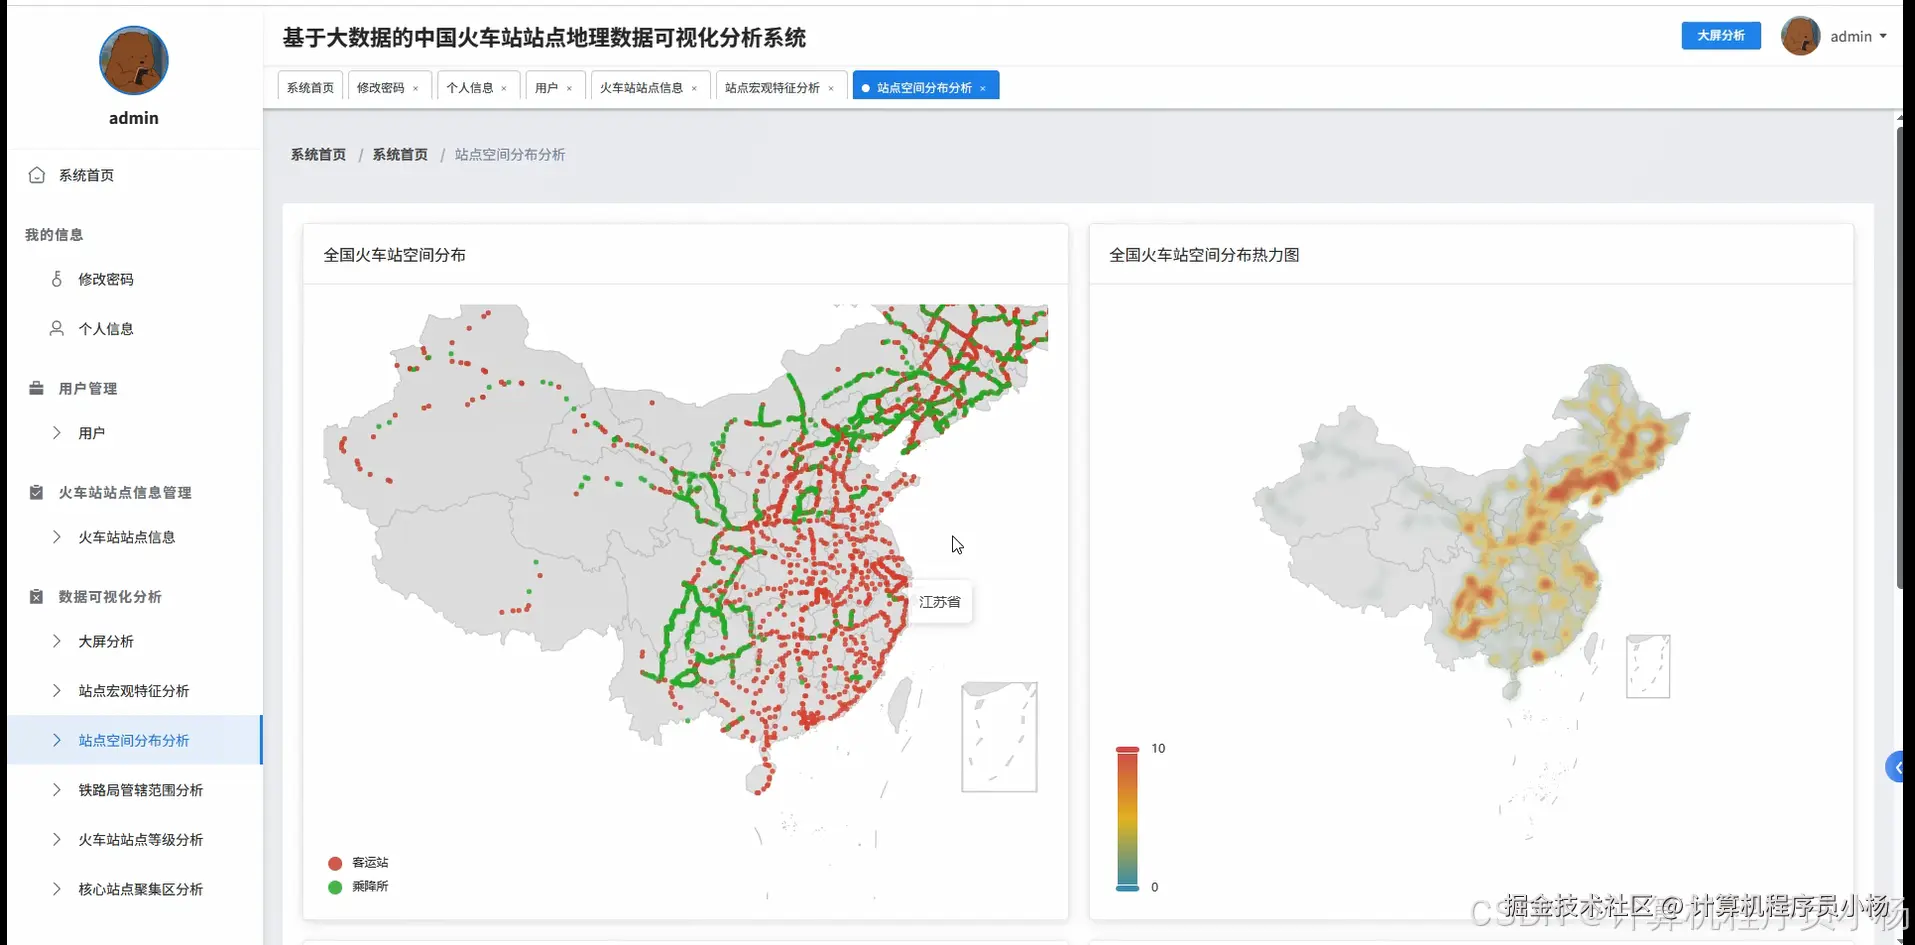
Task: Click the person icon beside 个人信息
Action: coord(57,328)
